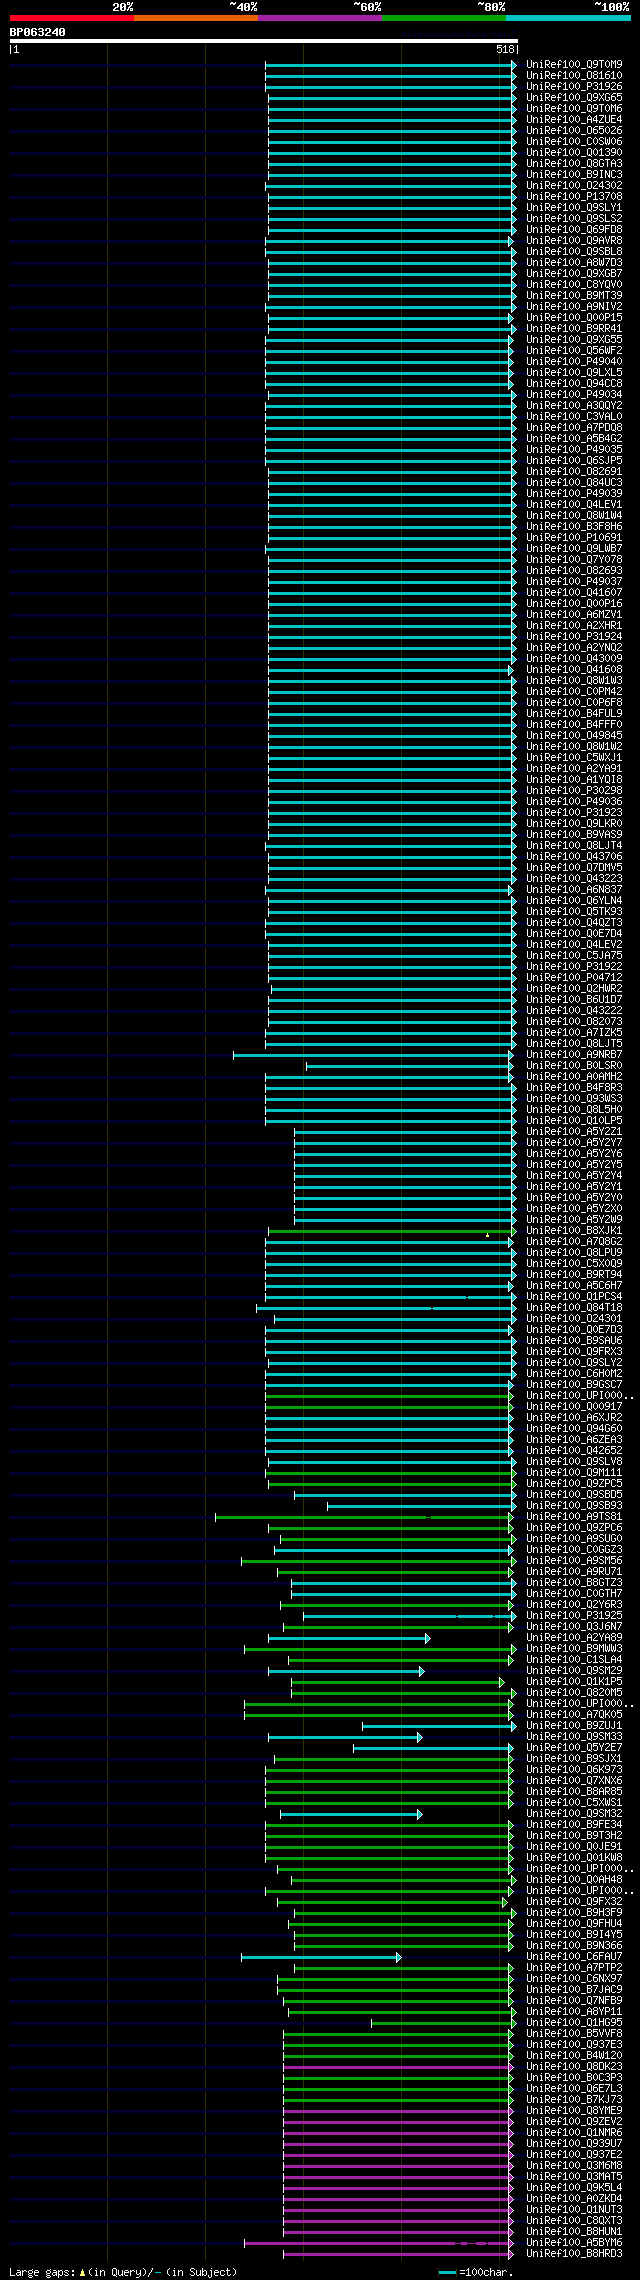This screenshot has width=640, height=2280.
Task: Select hit UniRef100_B9SAU6
Action: pyautogui.click(x=574, y=1341)
